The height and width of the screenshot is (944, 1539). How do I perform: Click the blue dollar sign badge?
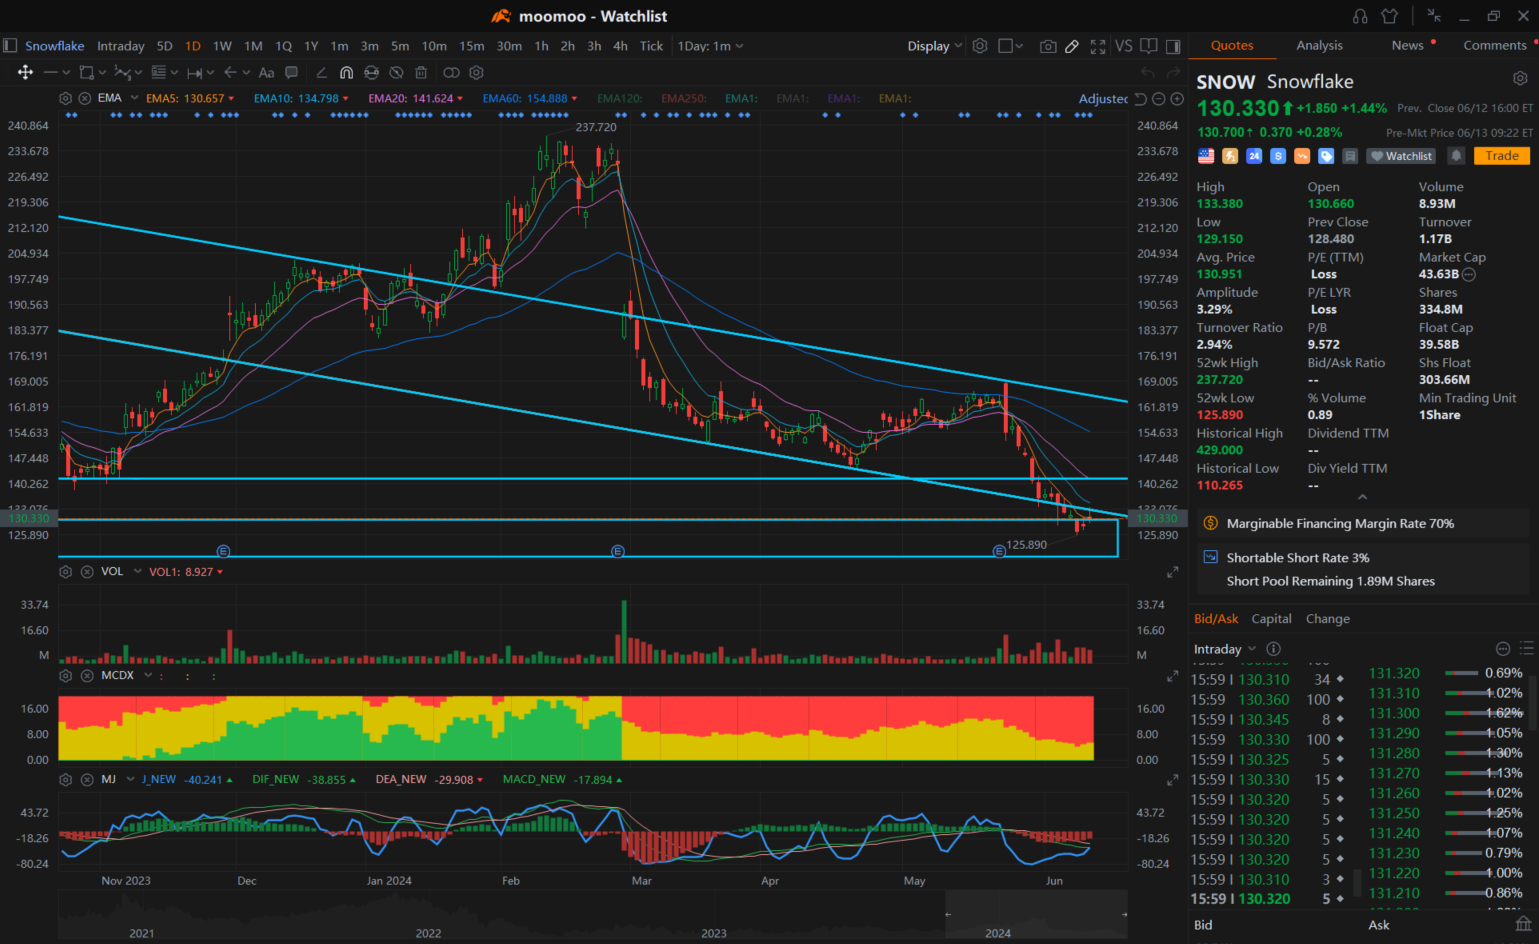1278,156
